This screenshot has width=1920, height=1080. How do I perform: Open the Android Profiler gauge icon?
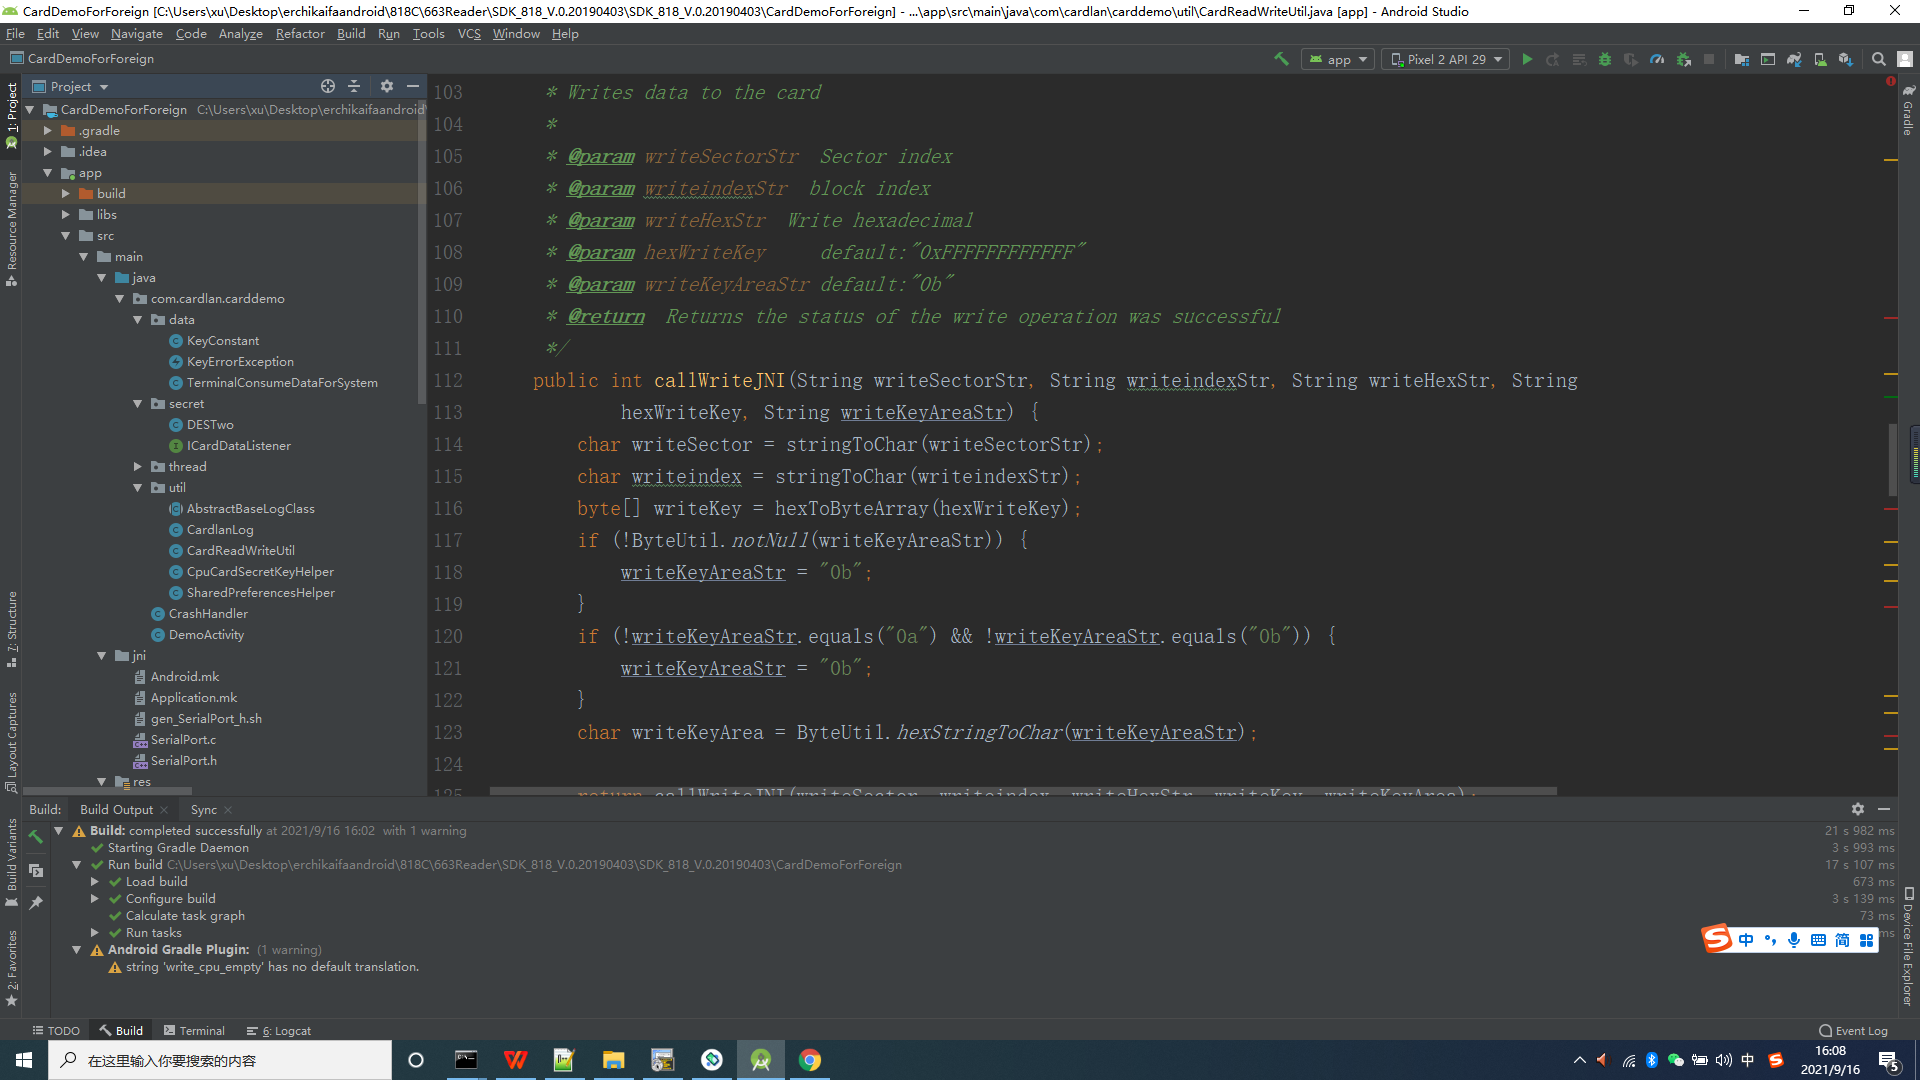[1657, 59]
